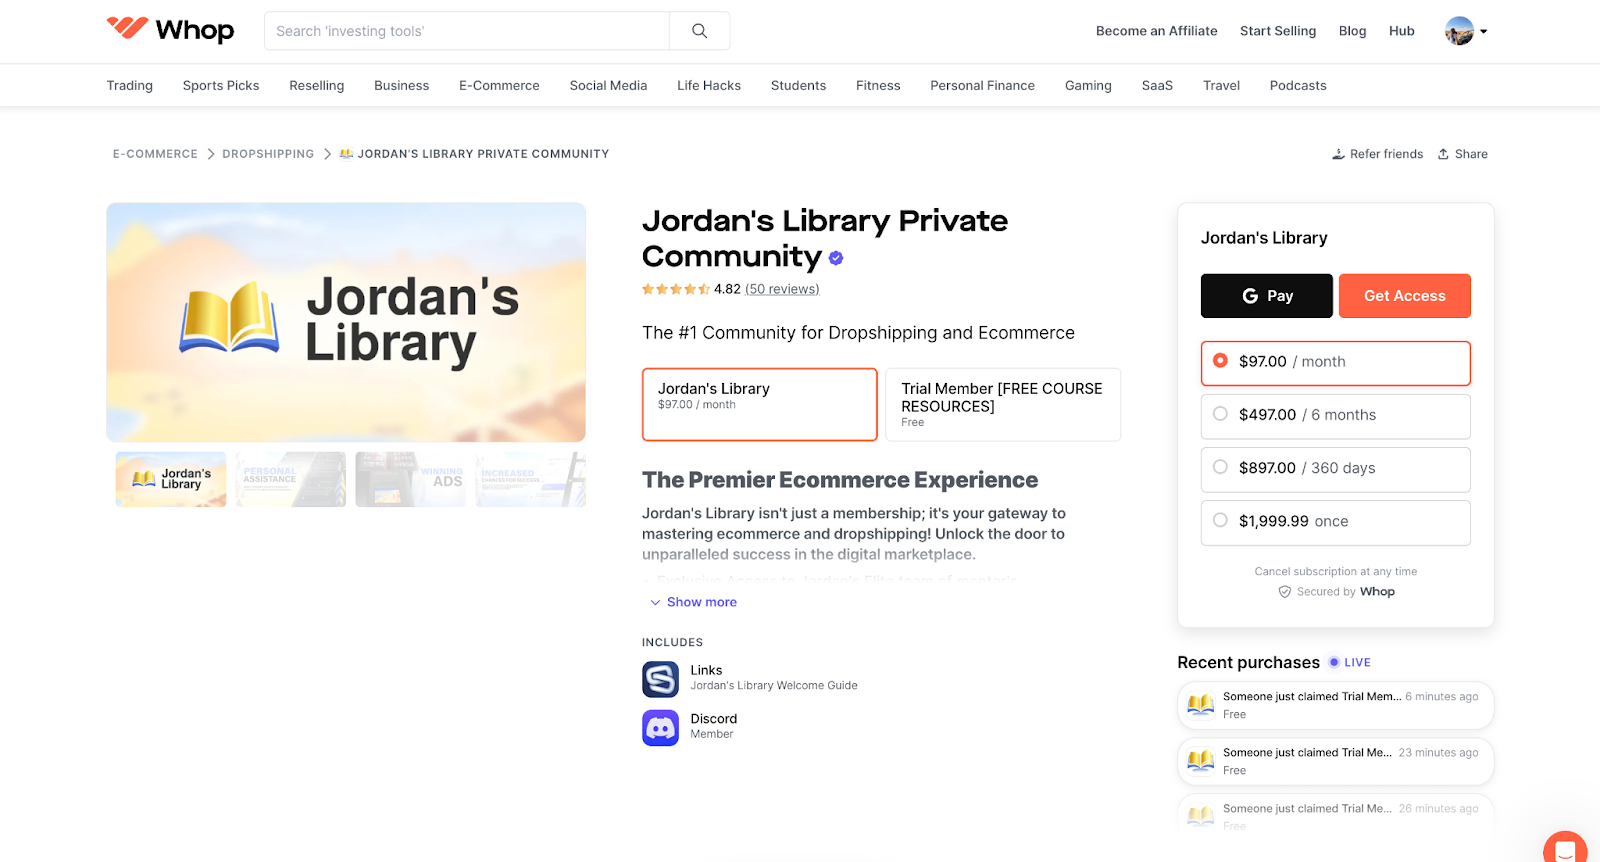Screen dimensions: 1600x862
Task: Open the 50 reviews link
Action: [782, 289]
